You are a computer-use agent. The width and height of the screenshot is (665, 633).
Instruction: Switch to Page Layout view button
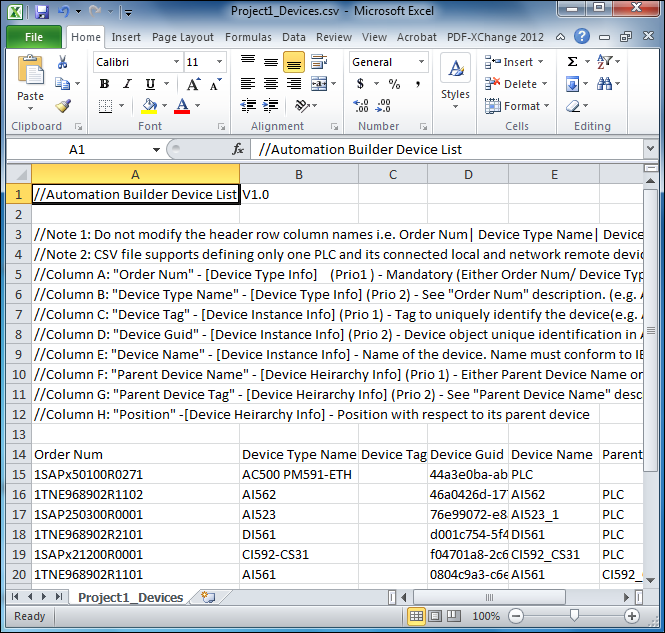click(x=435, y=616)
